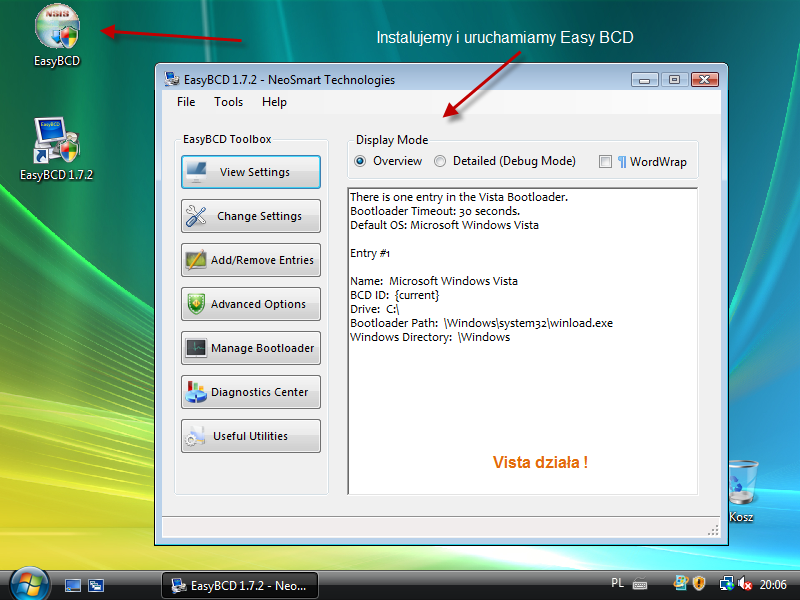Click the security shield tray icon

point(698,583)
